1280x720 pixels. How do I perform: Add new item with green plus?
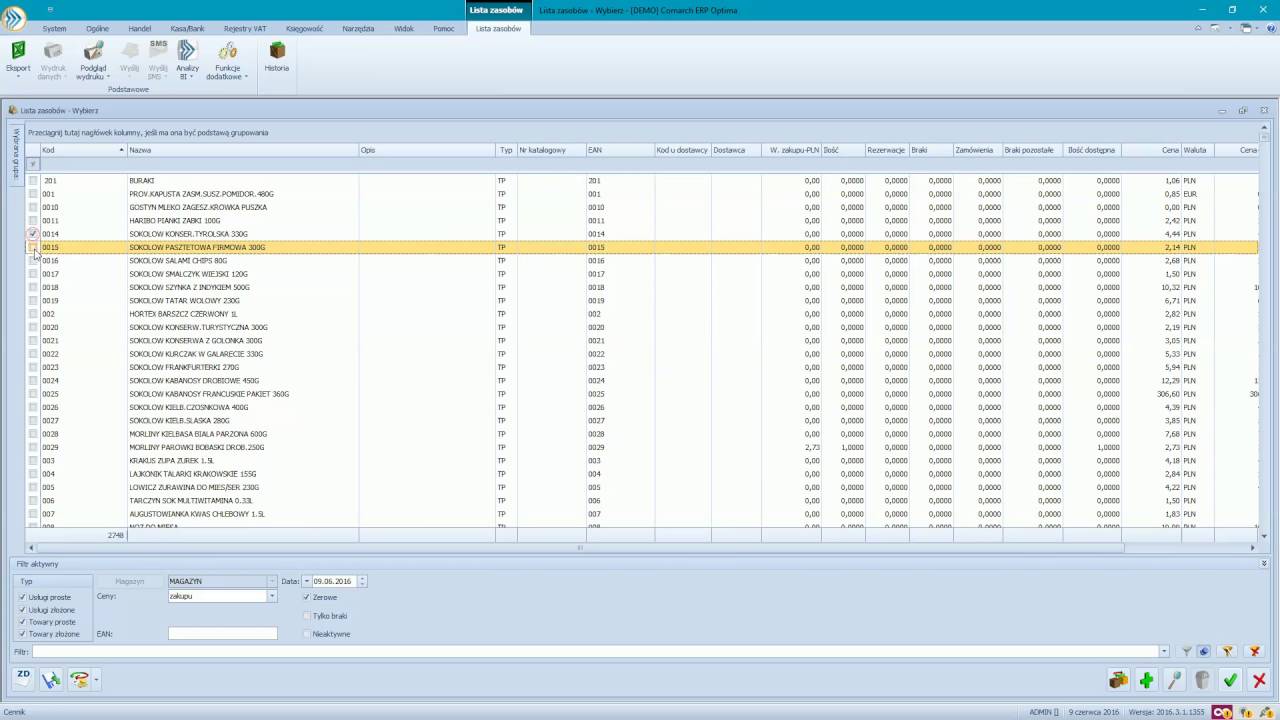pyautogui.click(x=1147, y=681)
